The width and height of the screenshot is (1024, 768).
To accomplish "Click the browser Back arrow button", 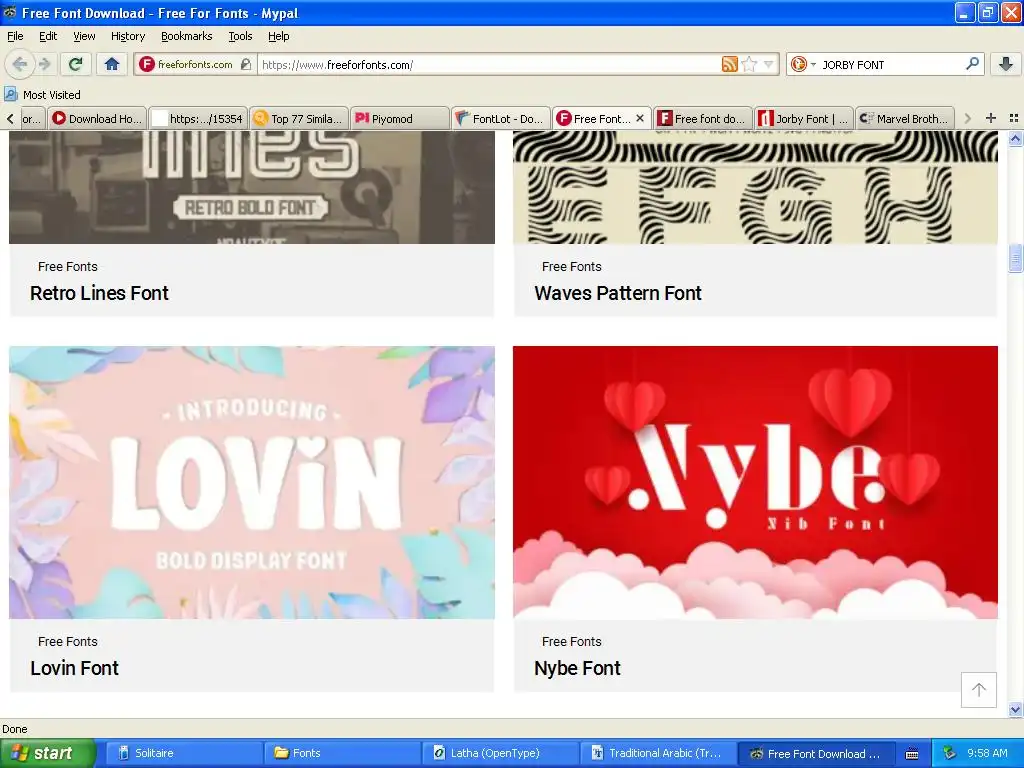I will point(19,64).
